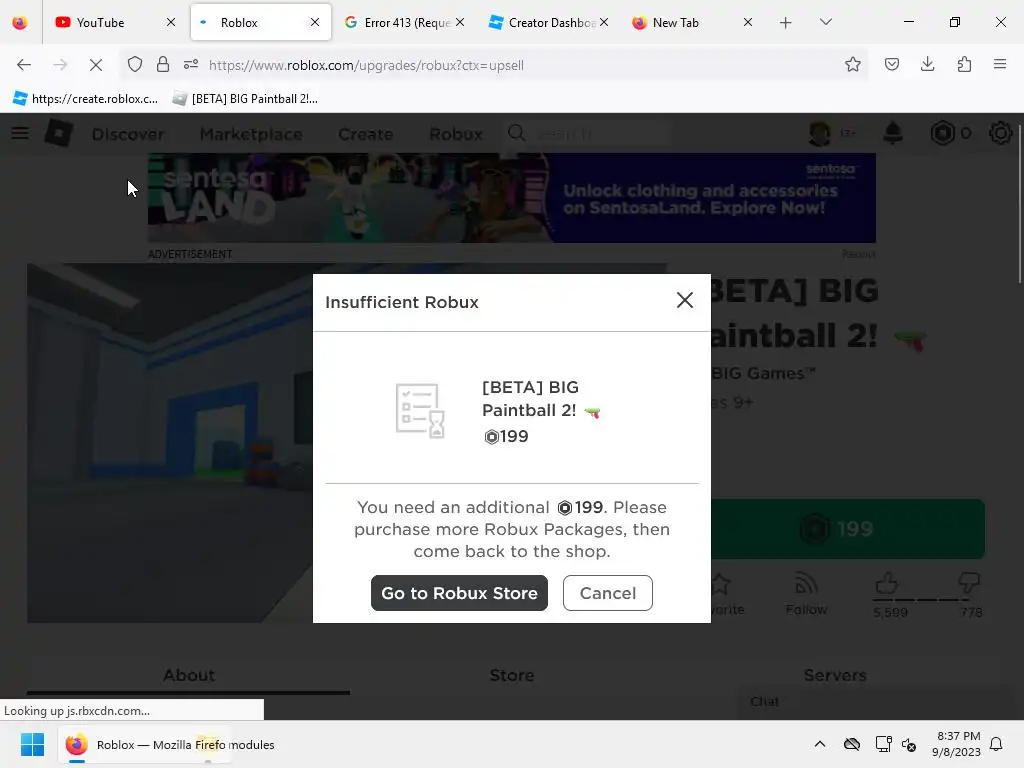This screenshot has width=1024, height=768.
Task: Click the tracking protection shield icon
Action: (x=135, y=65)
